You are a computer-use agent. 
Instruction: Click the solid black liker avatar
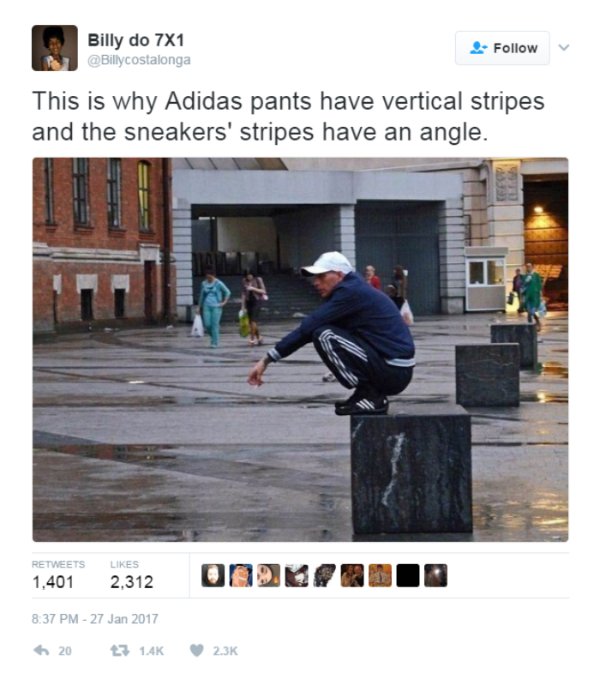click(x=408, y=575)
